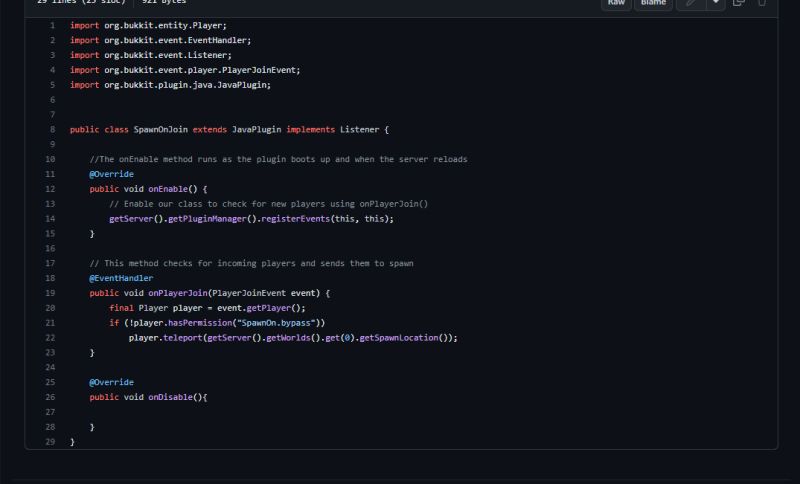The width and height of the screenshot is (800, 484).
Task: Edit this file with the pencil icon
Action: point(691,3)
